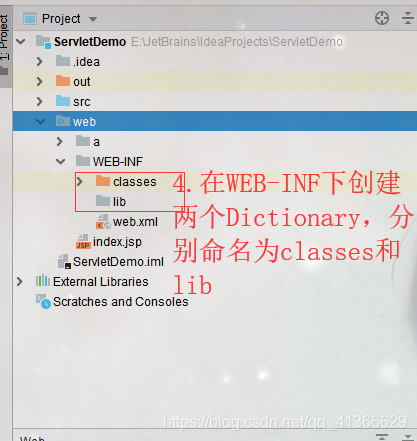
Task: Select the classes row label
Action: (x=135, y=182)
